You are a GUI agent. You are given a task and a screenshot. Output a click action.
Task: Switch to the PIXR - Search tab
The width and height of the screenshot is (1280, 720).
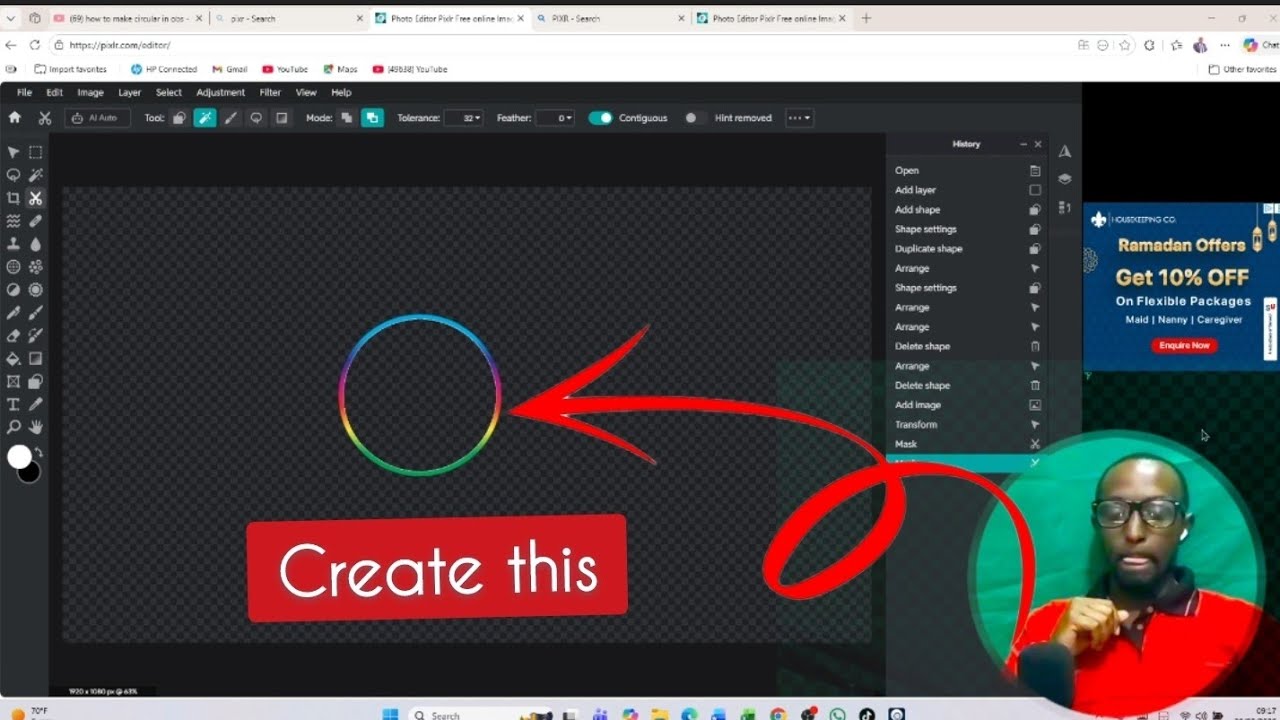coord(610,18)
